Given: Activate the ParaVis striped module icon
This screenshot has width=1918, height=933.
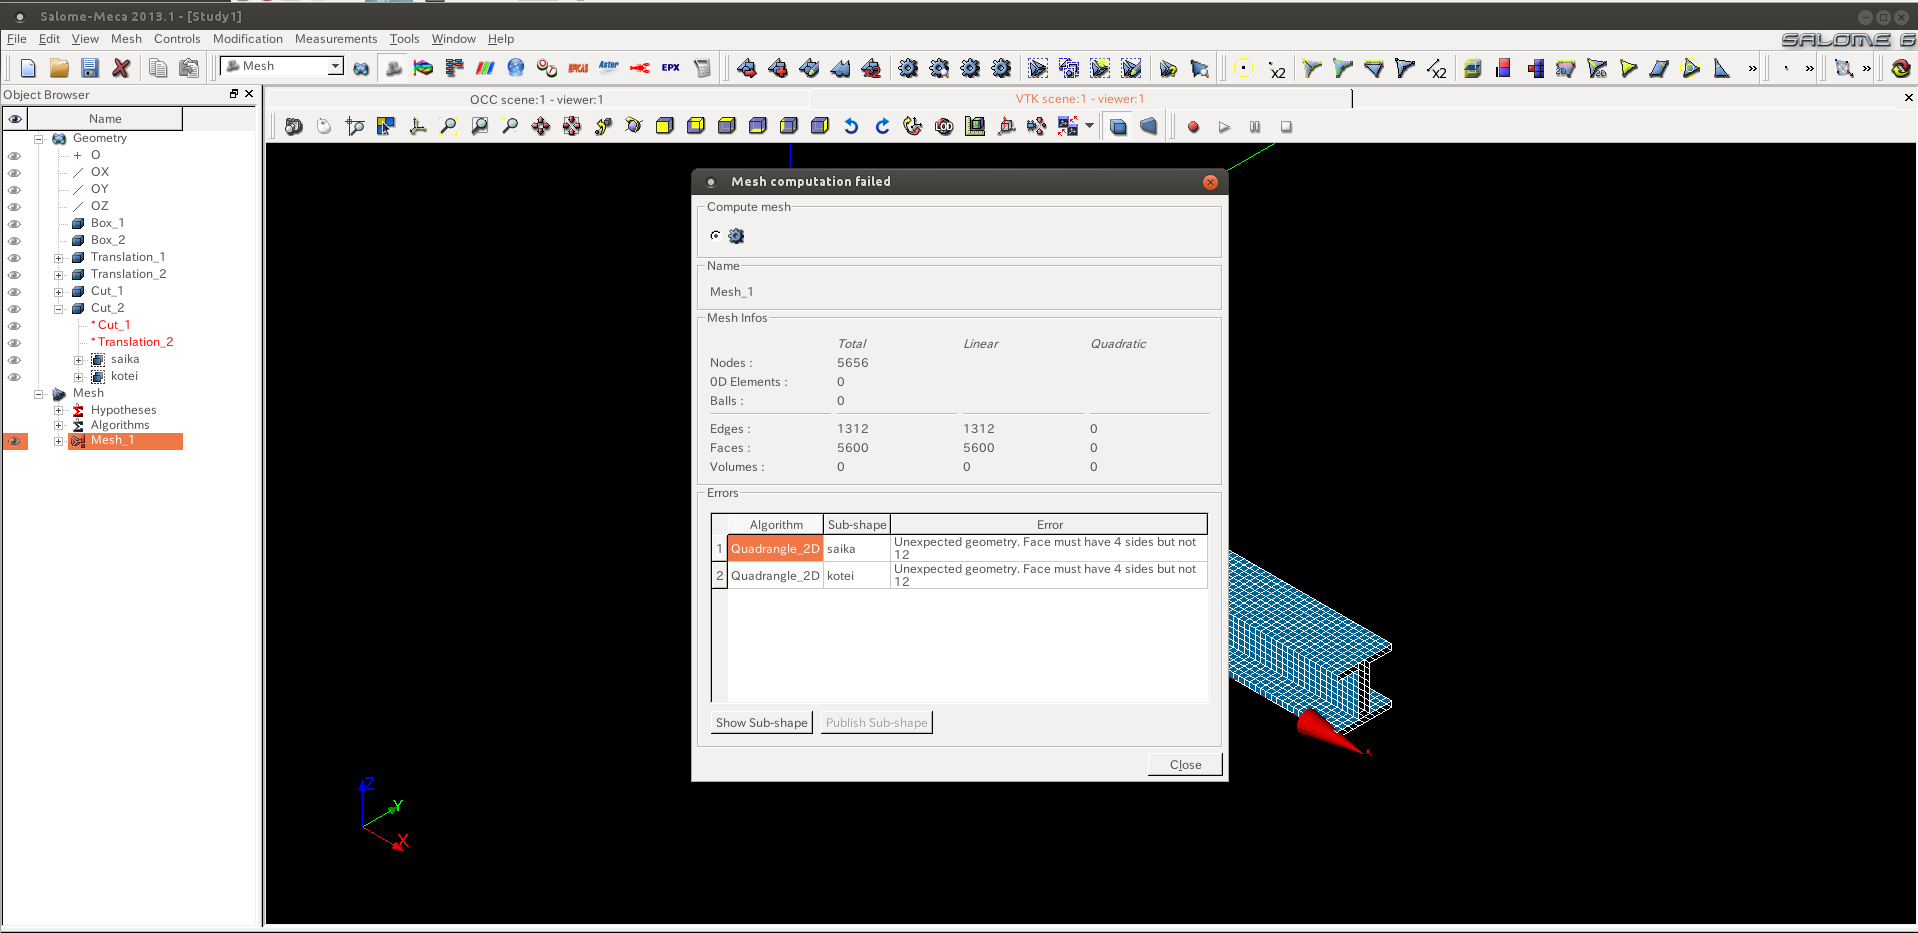Looking at the screenshot, I should coord(485,68).
